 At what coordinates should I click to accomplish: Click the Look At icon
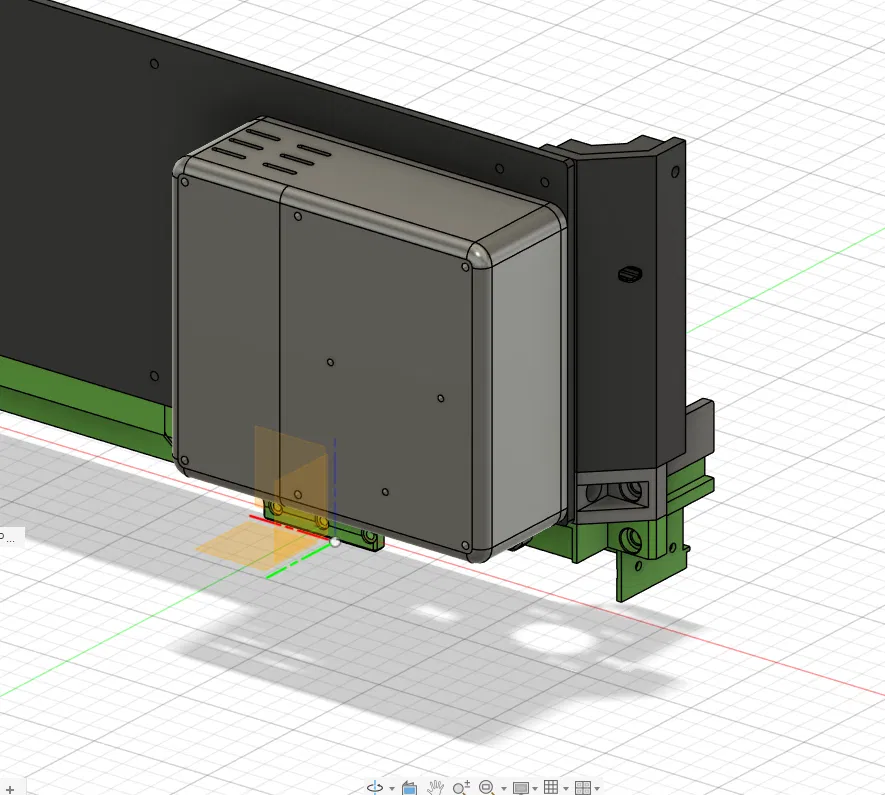click(x=410, y=788)
